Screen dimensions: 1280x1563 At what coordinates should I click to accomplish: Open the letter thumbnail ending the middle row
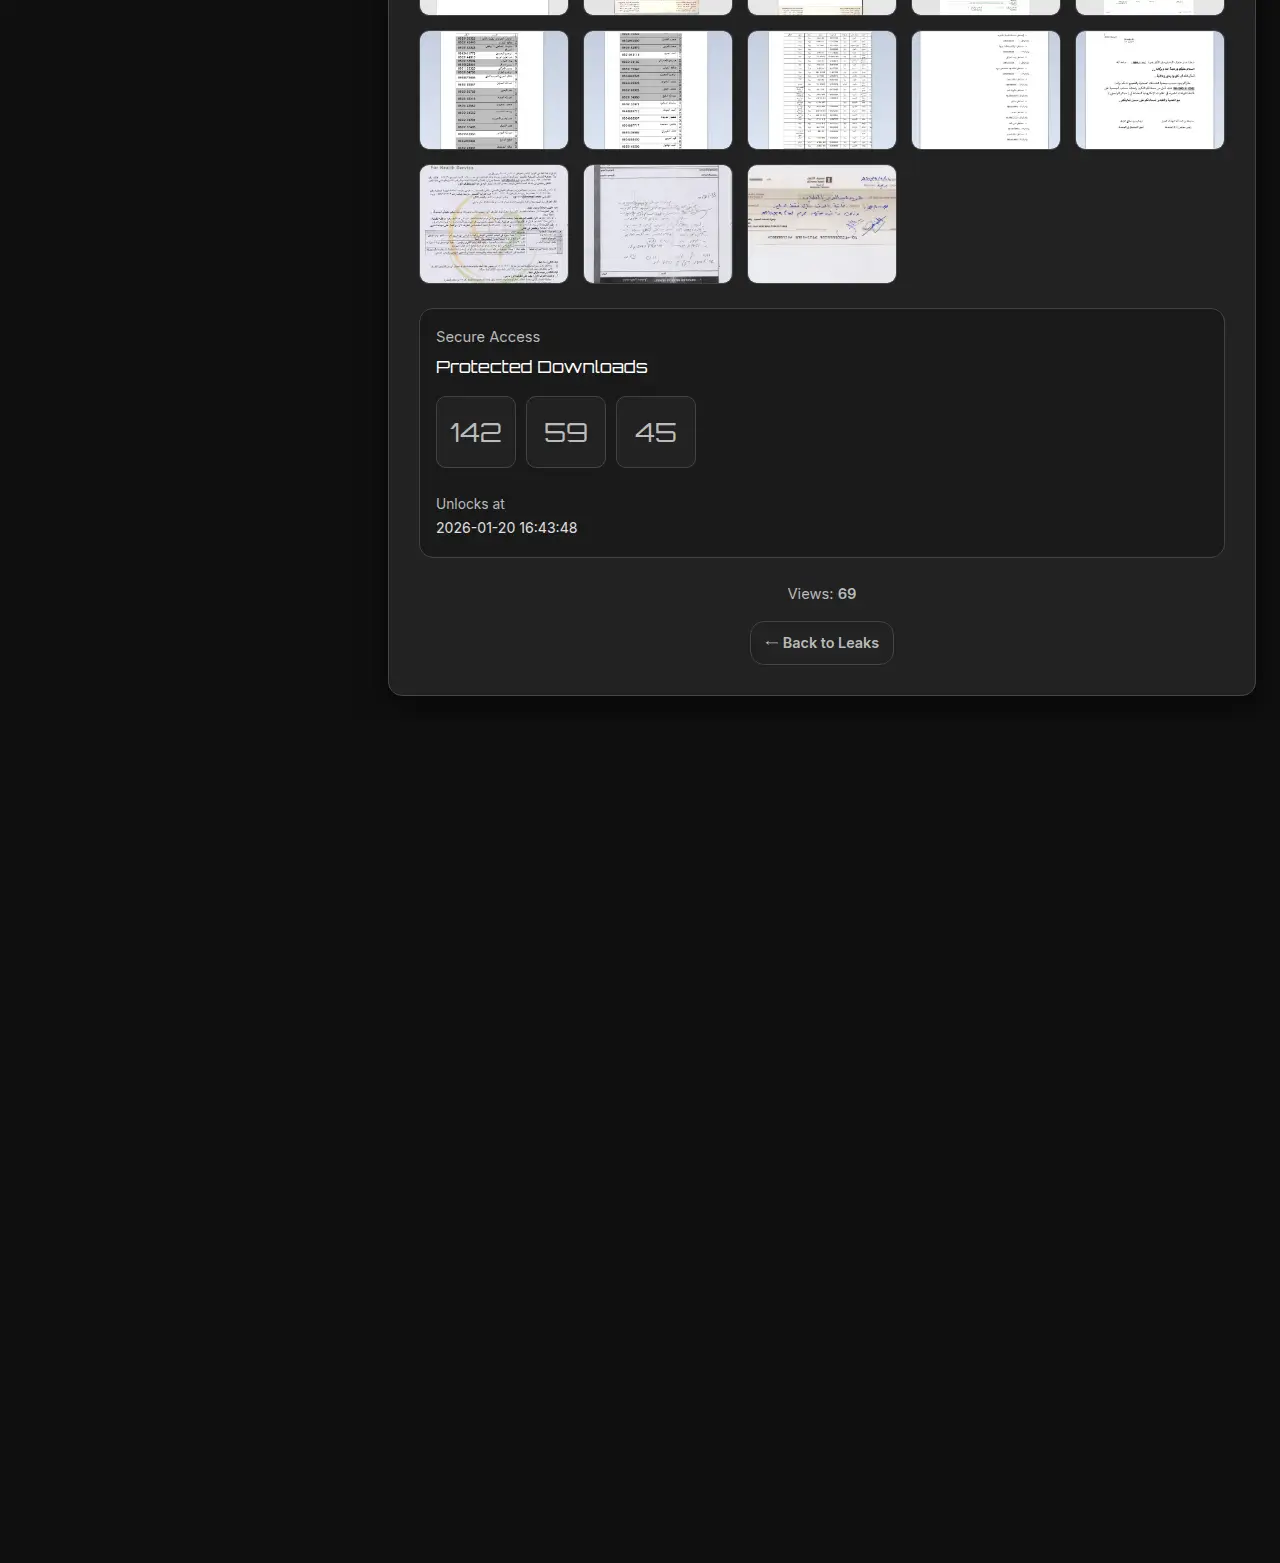point(1150,90)
